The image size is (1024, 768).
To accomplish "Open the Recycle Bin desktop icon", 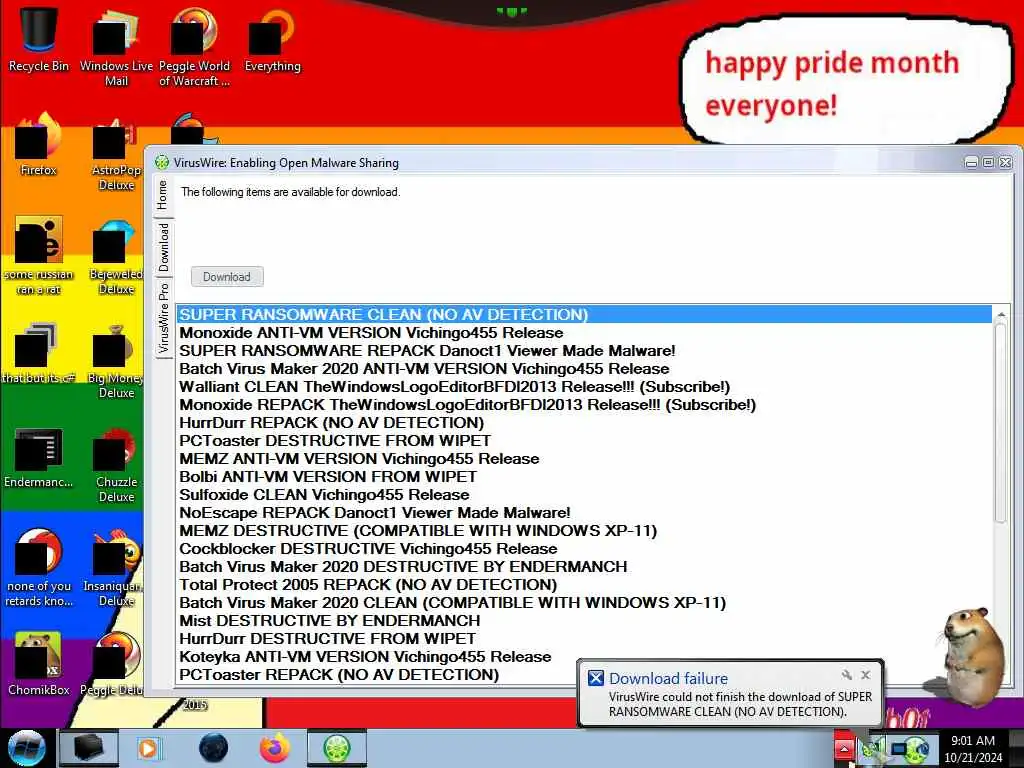I will 39,39.
